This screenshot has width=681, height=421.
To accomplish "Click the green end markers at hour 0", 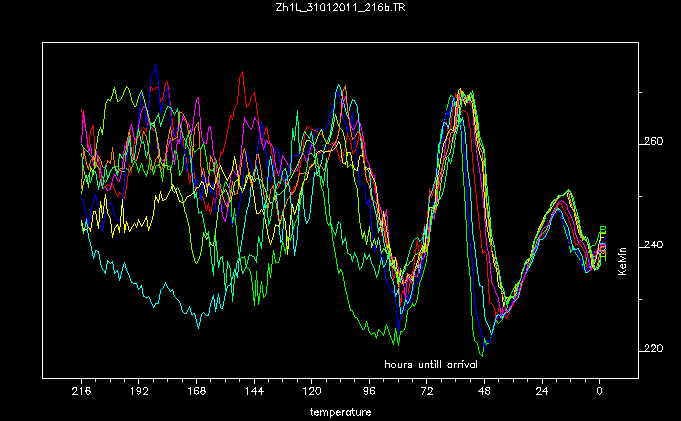I will point(603,233).
